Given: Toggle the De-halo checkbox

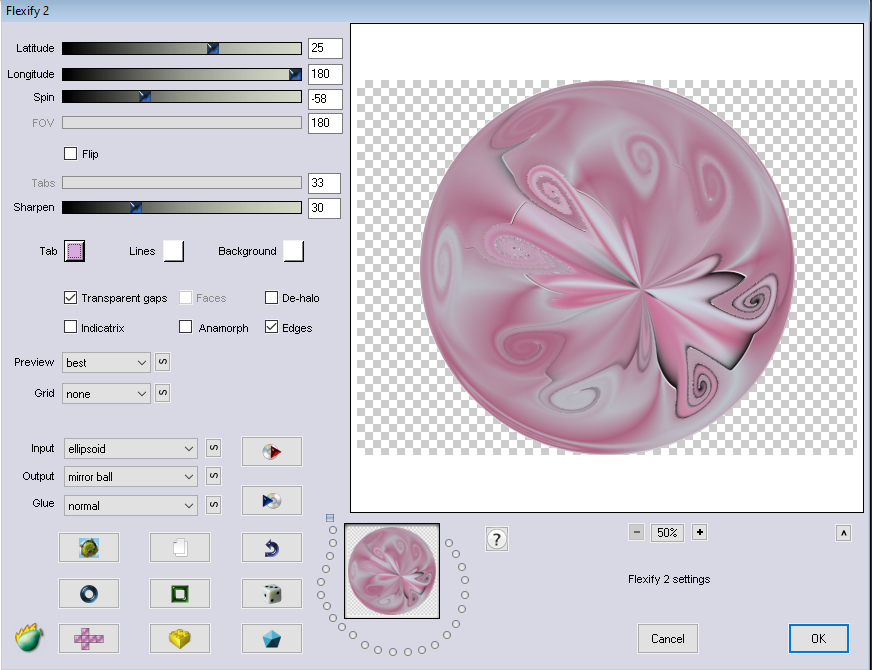Looking at the screenshot, I should 271,298.
